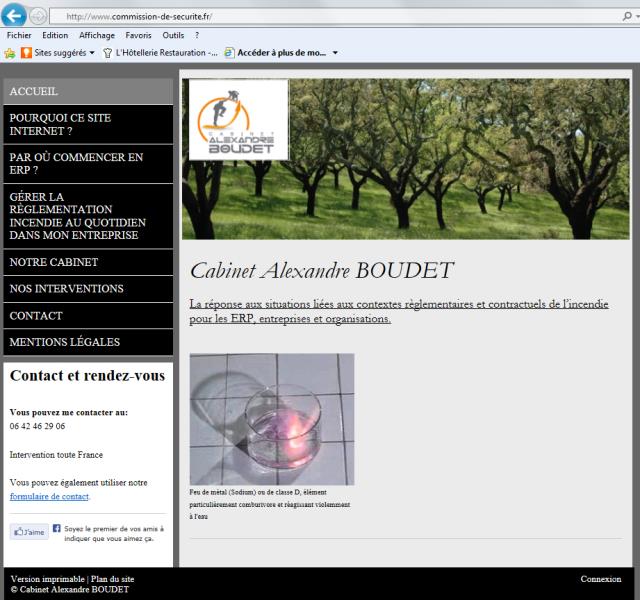640x600 pixels.
Task: Expand the Sites suggérés dropdown arrow
Action: click(92, 53)
